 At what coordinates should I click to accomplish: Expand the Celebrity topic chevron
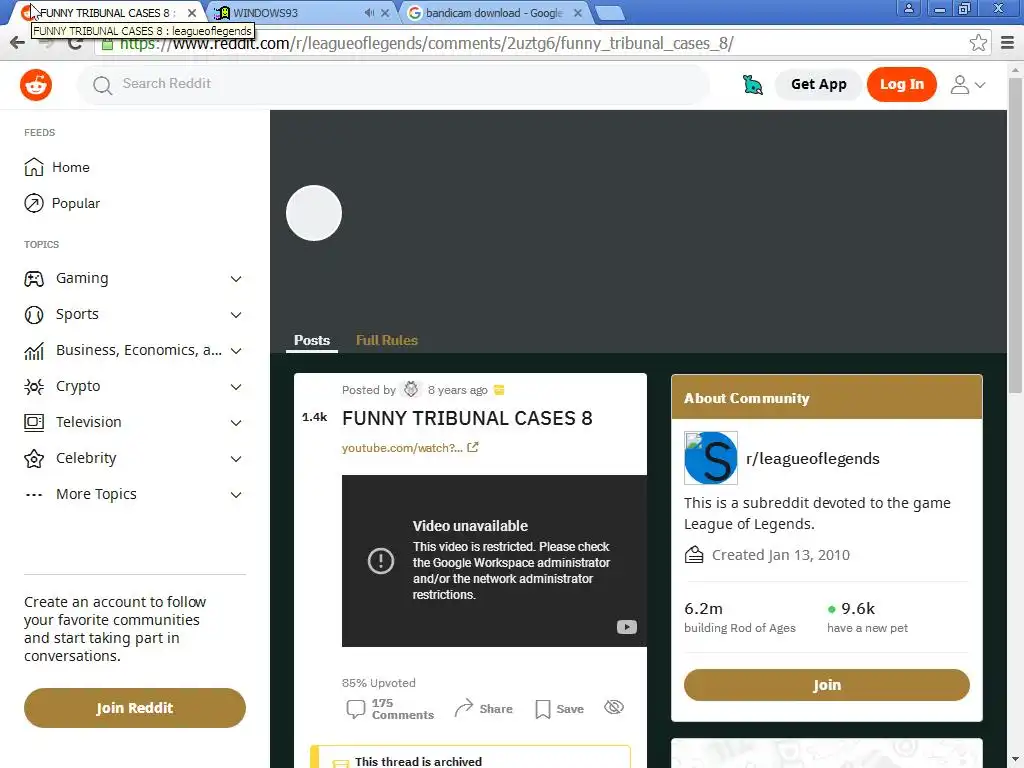[x=236, y=458]
